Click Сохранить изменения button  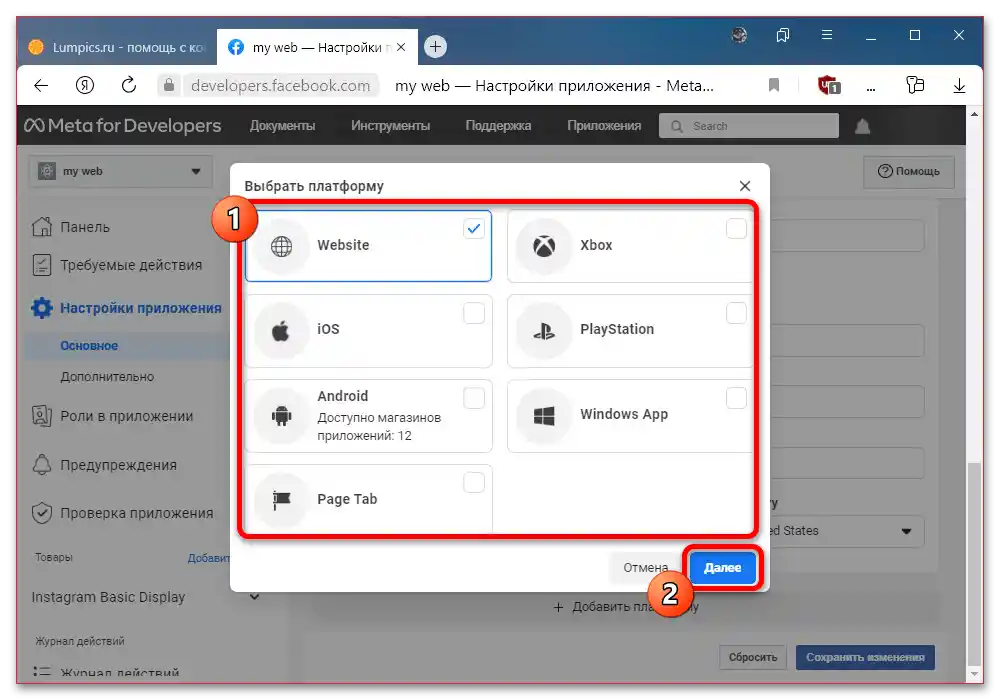pos(865,657)
